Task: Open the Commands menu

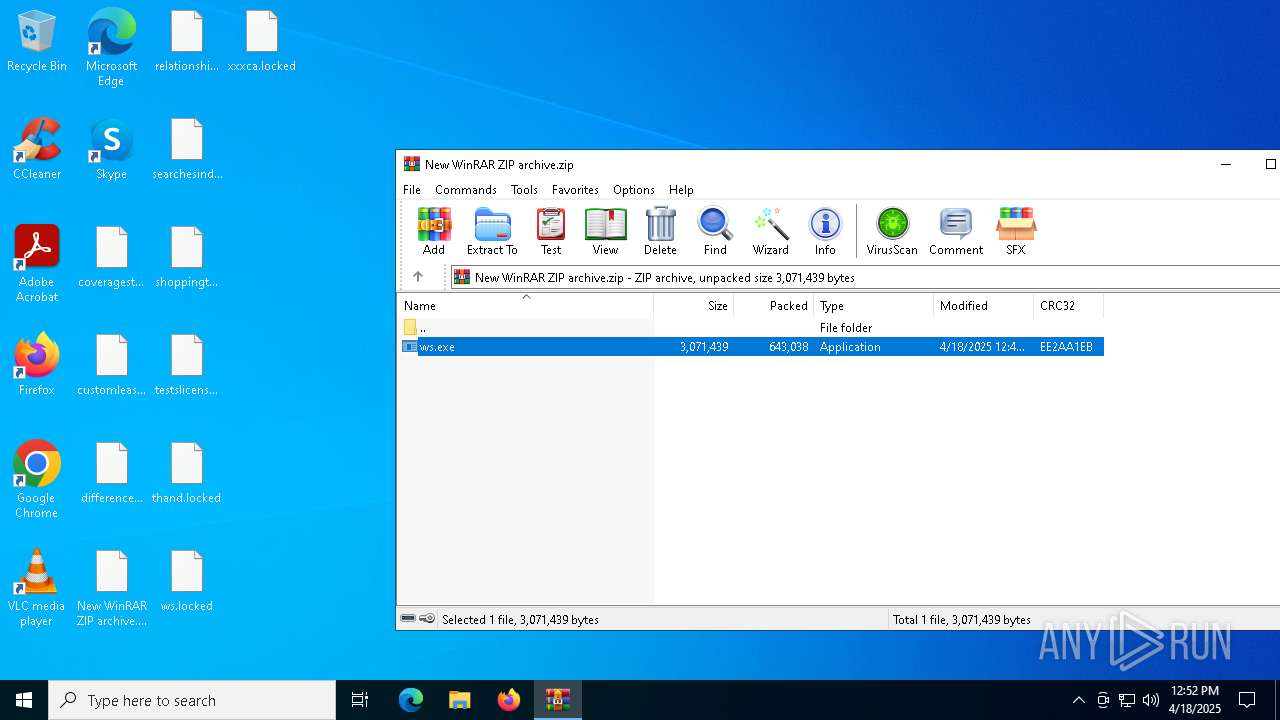Action: pyautogui.click(x=466, y=189)
